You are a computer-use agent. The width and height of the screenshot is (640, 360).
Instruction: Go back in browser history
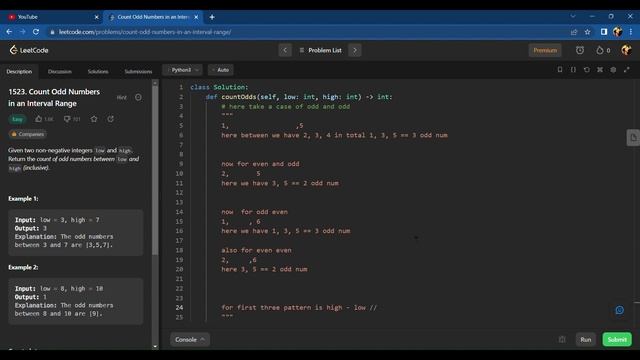pos(9,32)
